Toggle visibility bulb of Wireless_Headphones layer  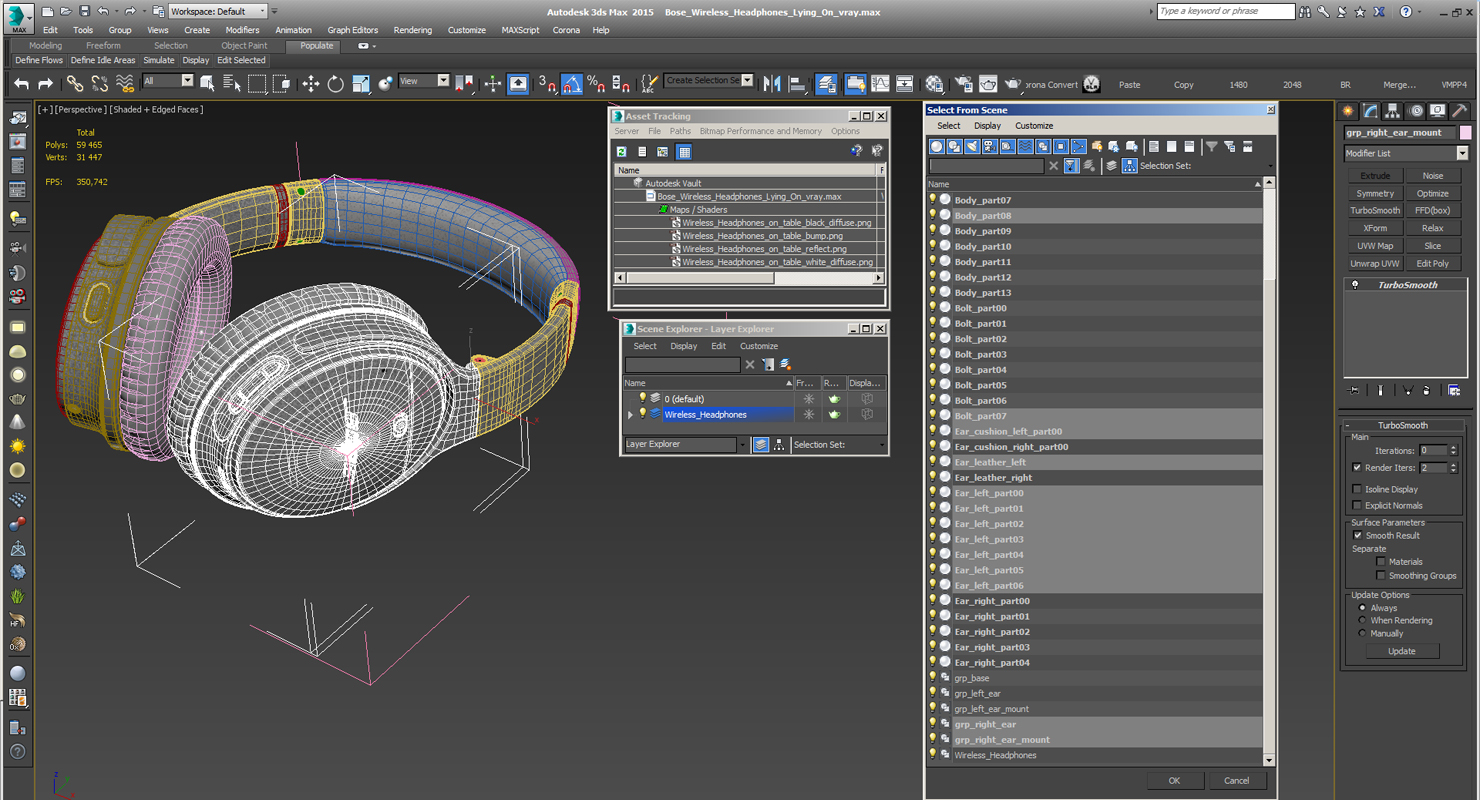click(x=642, y=414)
